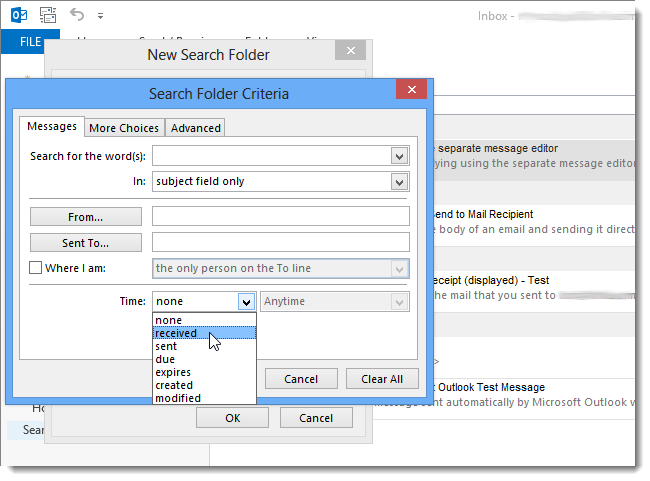The image size is (650, 481).
Task: Click the Send/Receive All Folders icon
Action: 48,15
